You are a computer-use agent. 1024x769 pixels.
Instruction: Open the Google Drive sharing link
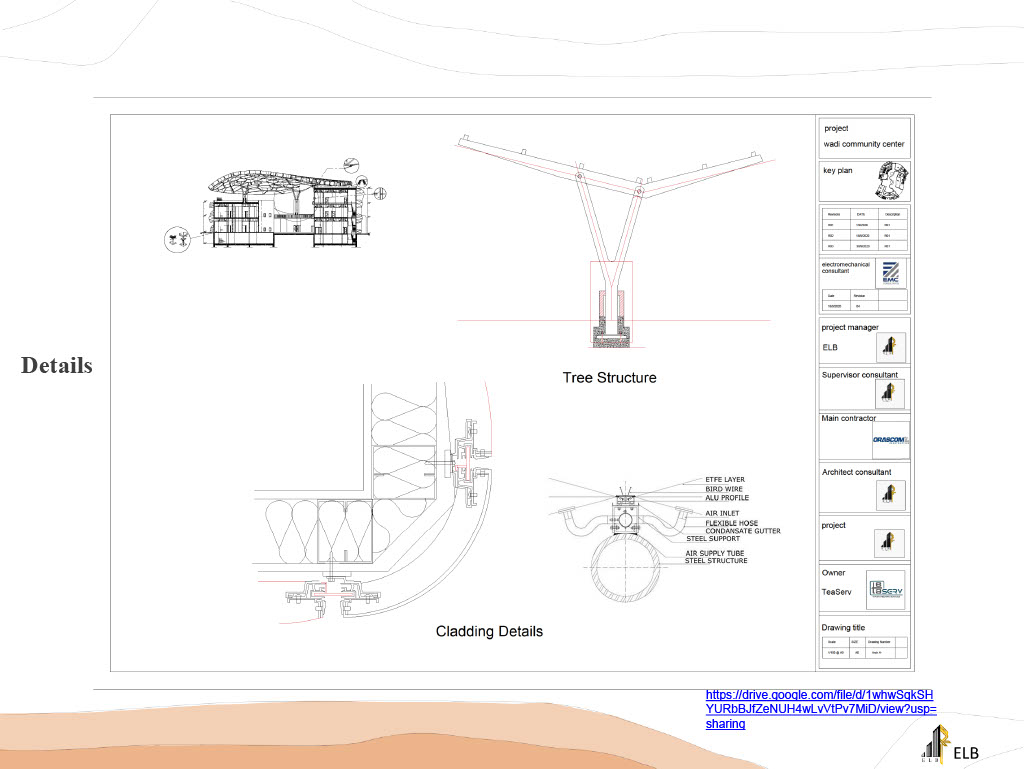820,709
